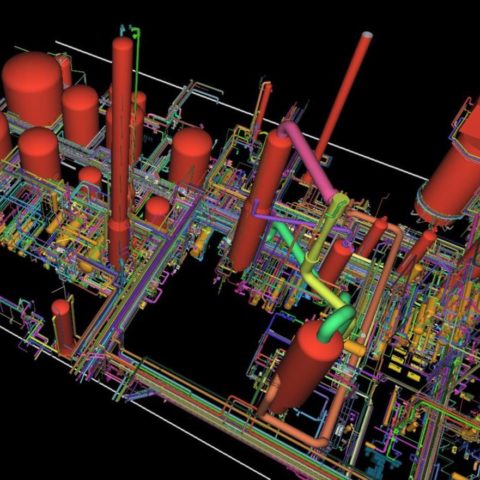480x480 pixels.
Task: Select the small isolated red tank beside rack
Action: click(63, 328)
